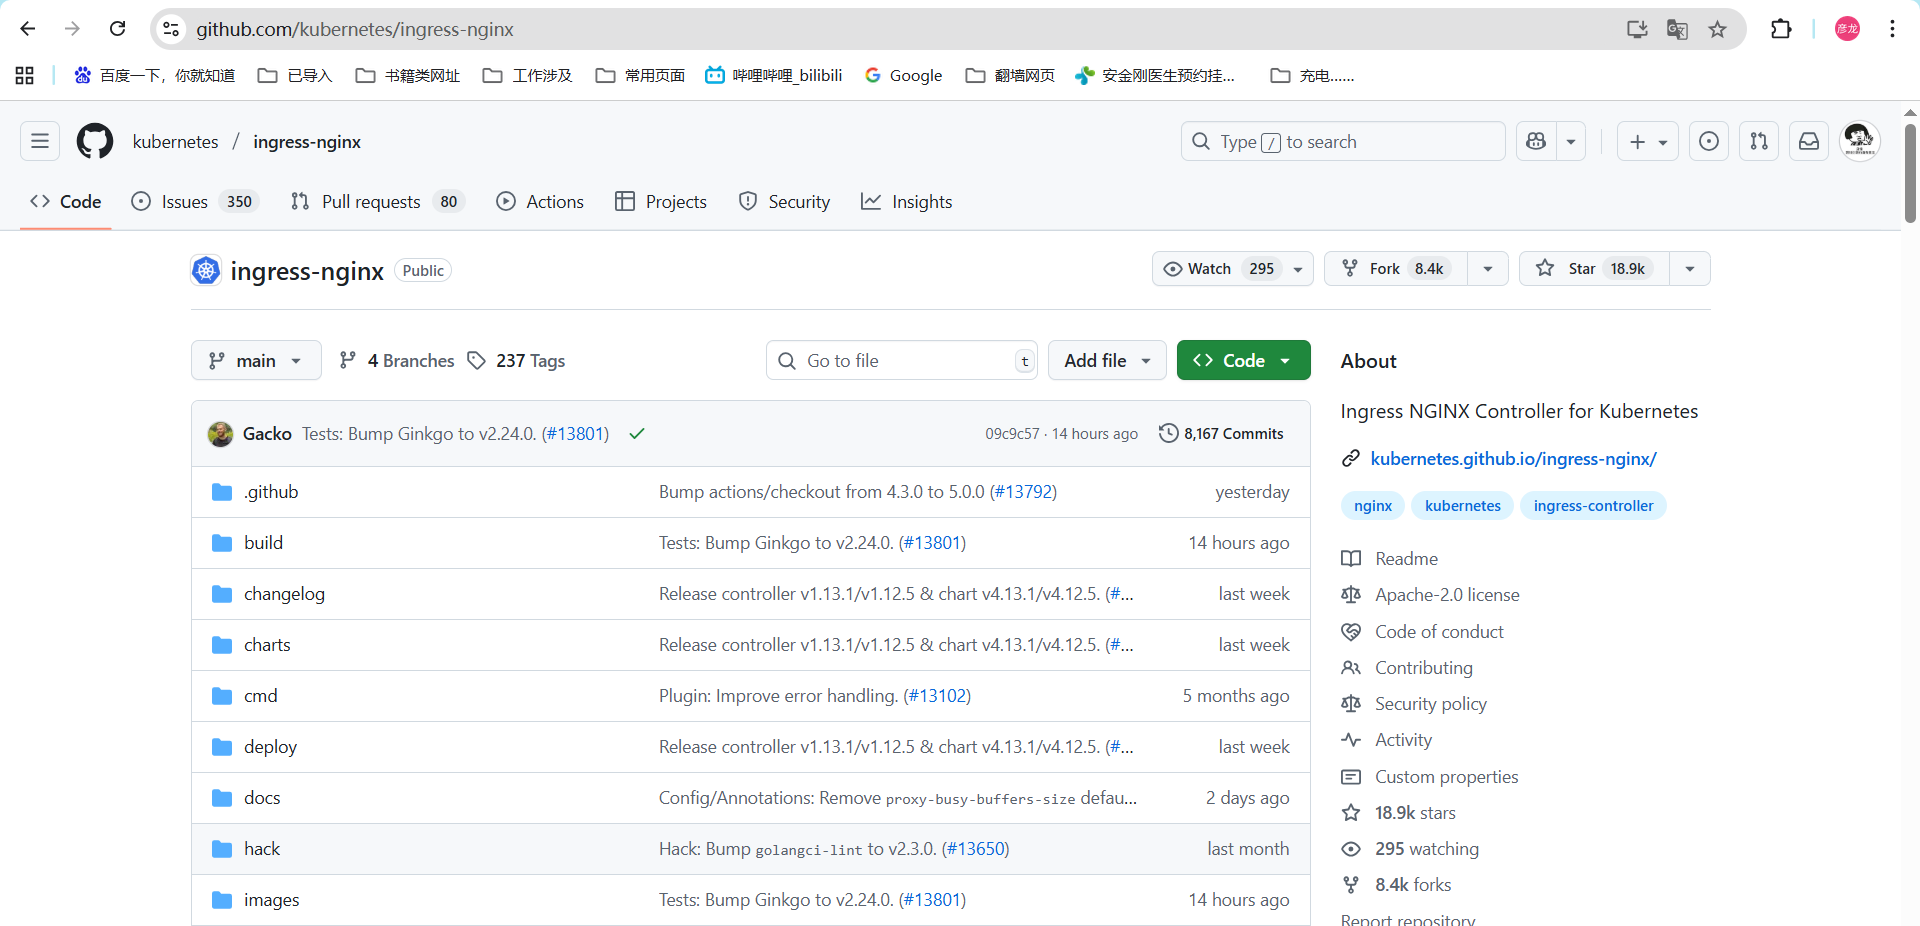Open the issues inbox icon in header

(x=1709, y=141)
